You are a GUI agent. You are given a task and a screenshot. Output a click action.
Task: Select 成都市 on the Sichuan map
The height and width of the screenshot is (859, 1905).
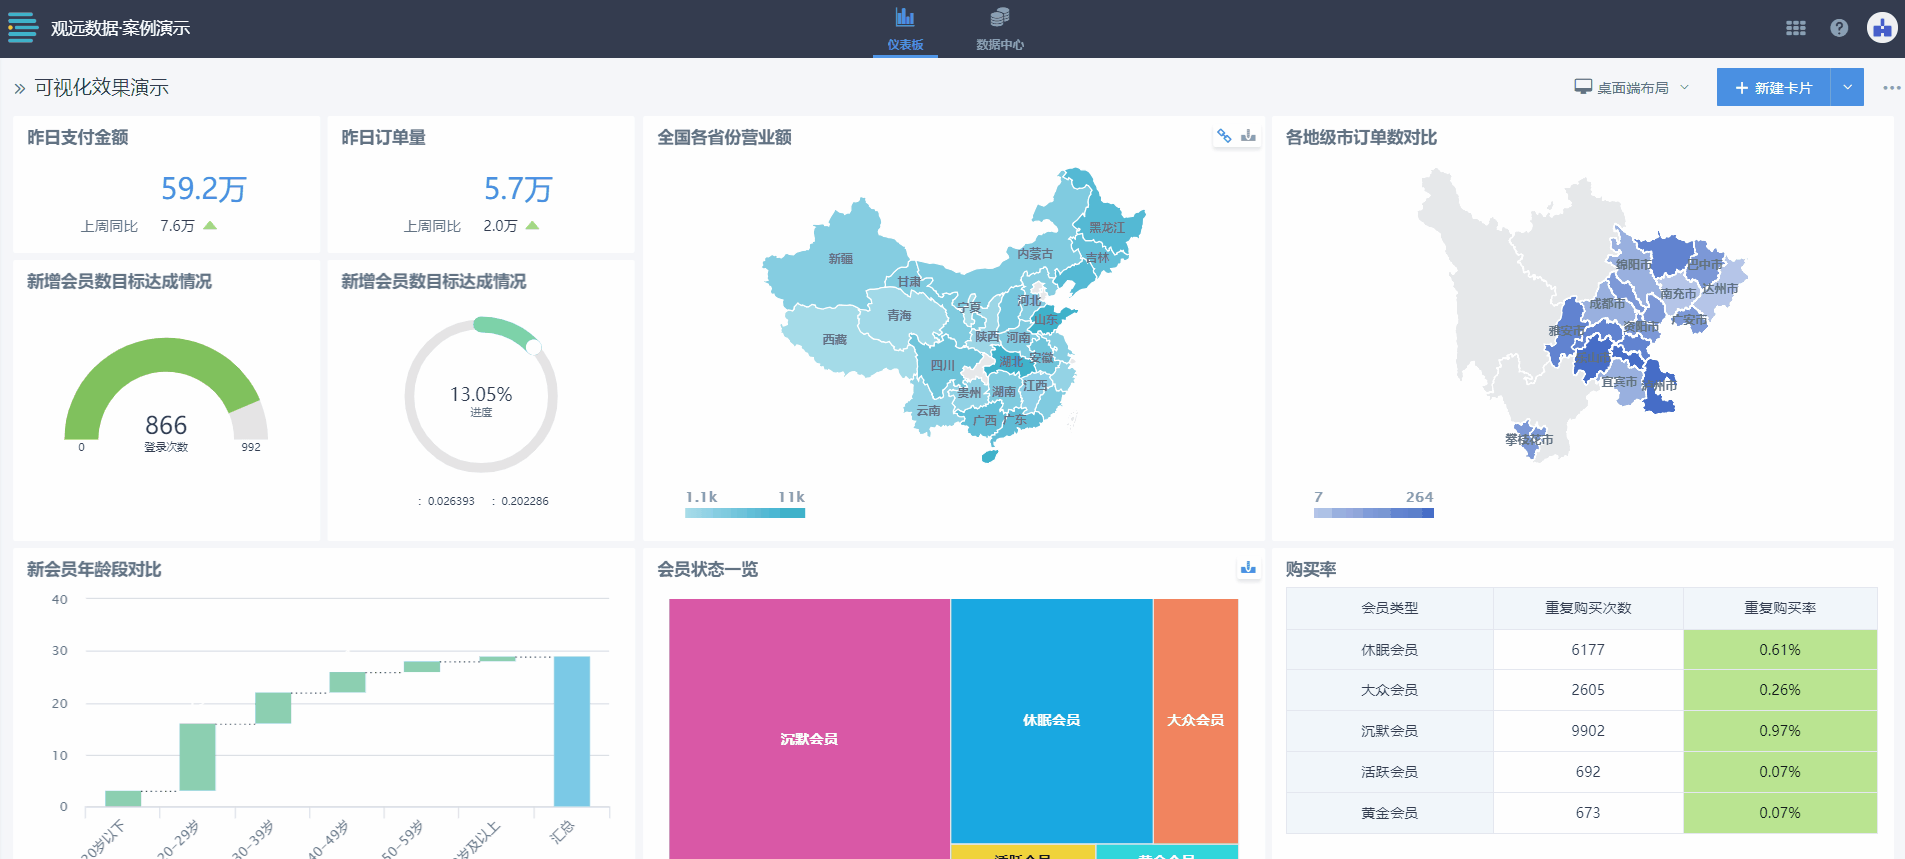(1607, 304)
